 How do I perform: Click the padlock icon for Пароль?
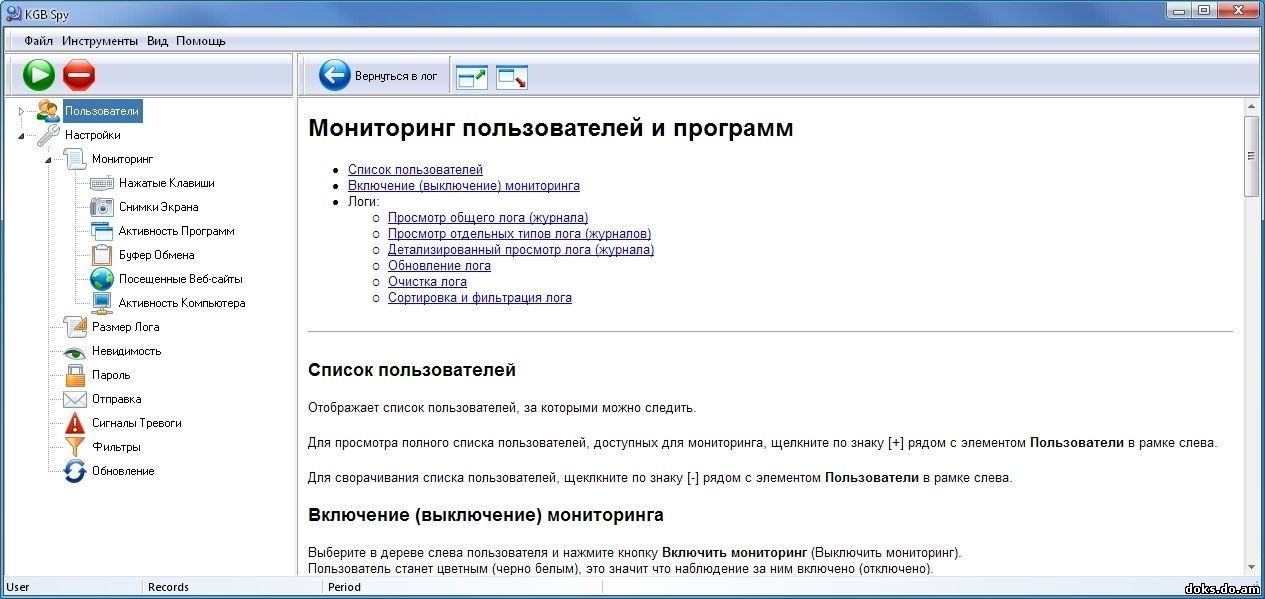point(75,375)
